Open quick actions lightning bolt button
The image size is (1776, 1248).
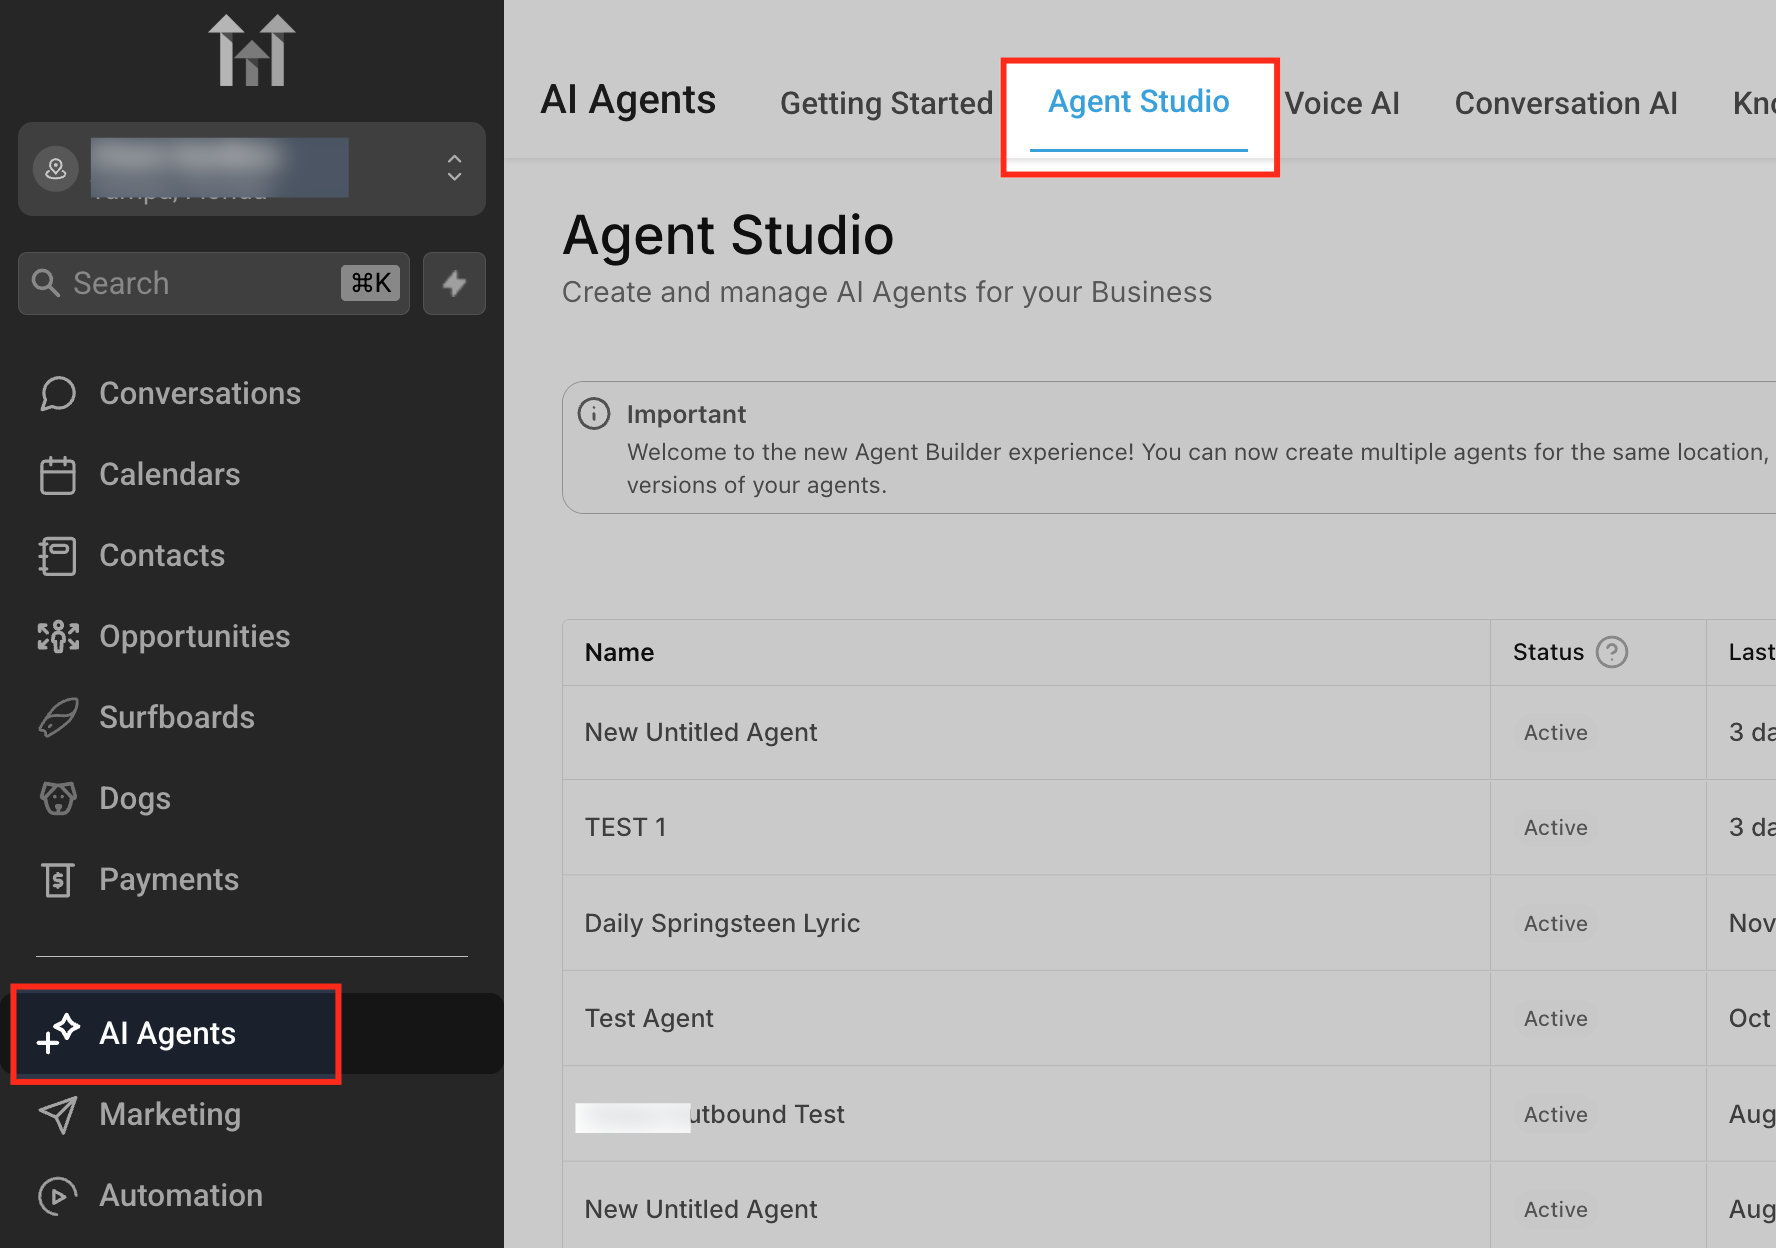tap(454, 283)
